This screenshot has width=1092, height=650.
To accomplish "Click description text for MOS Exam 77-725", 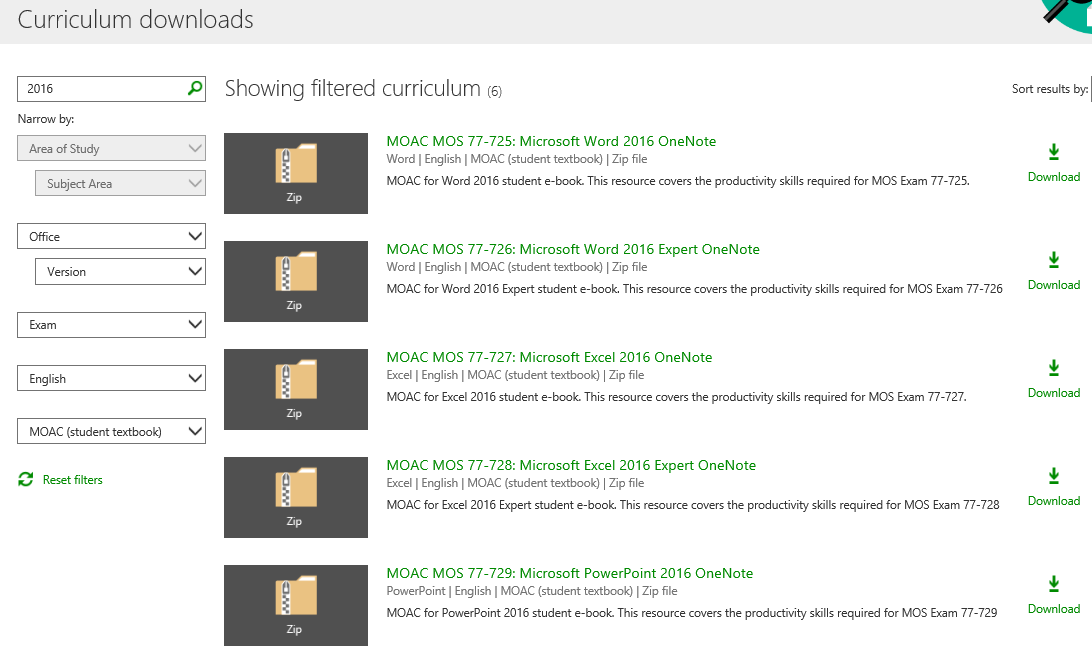I will click(678, 181).
